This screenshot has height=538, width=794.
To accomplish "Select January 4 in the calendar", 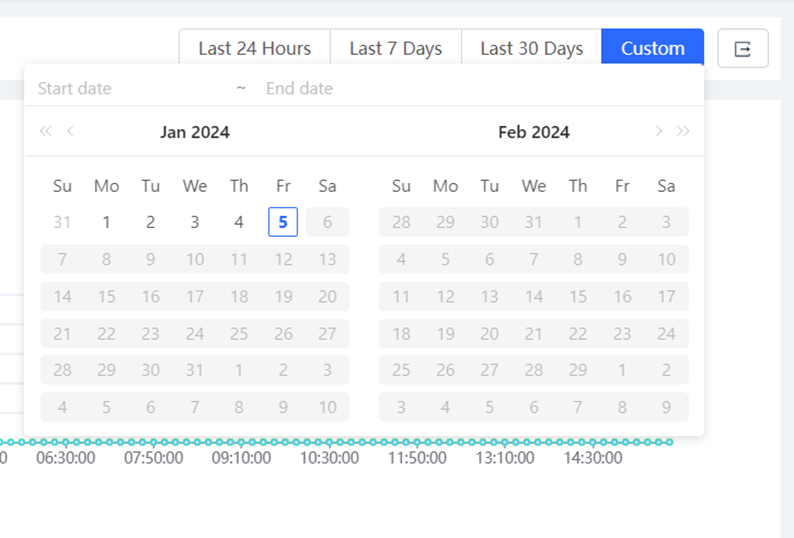I will [x=239, y=222].
